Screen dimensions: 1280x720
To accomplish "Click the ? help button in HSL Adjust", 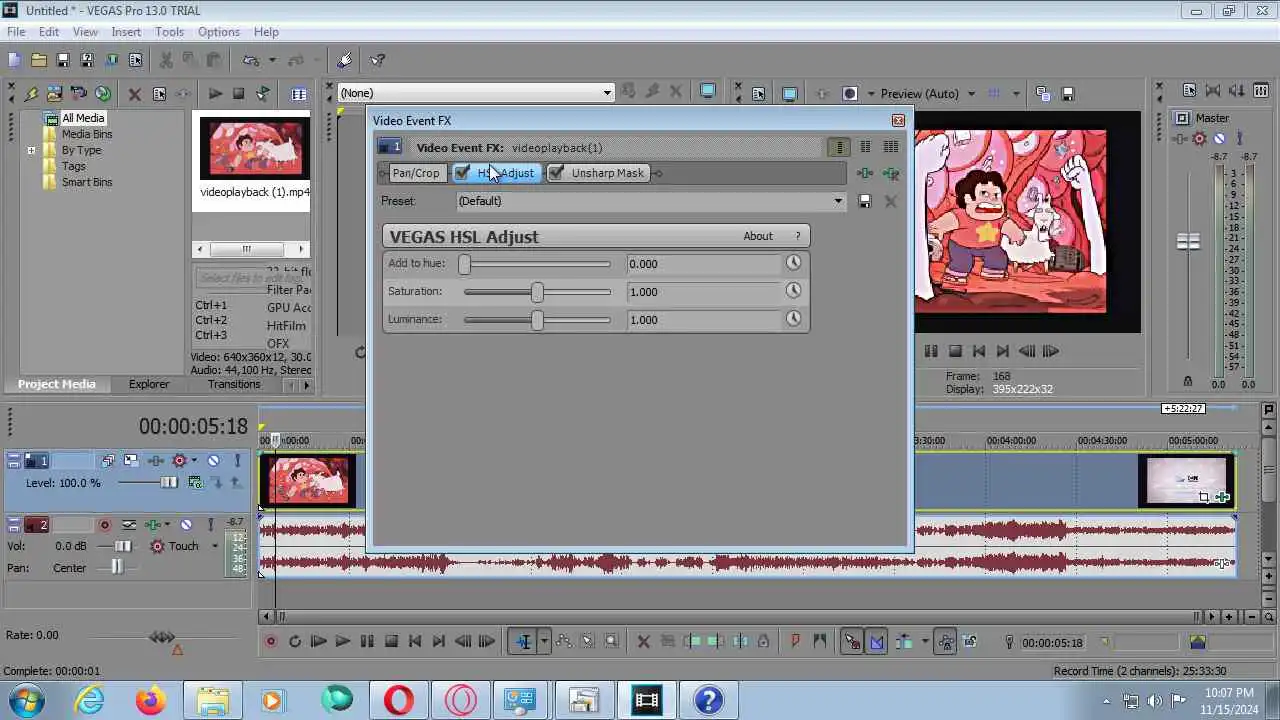I will pyautogui.click(x=797, y=236).
